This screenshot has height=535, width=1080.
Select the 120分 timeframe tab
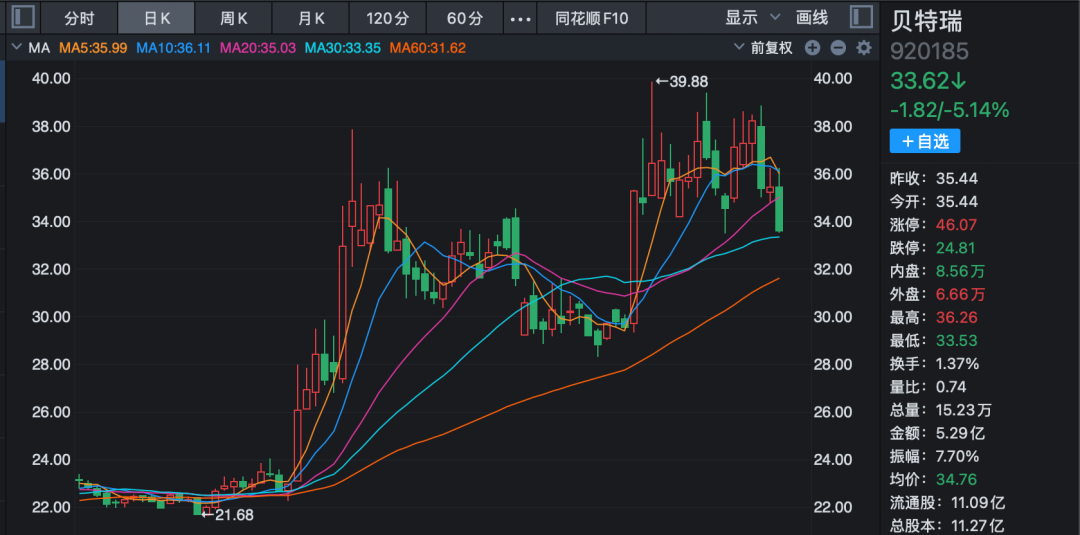[x=388, y=18]
